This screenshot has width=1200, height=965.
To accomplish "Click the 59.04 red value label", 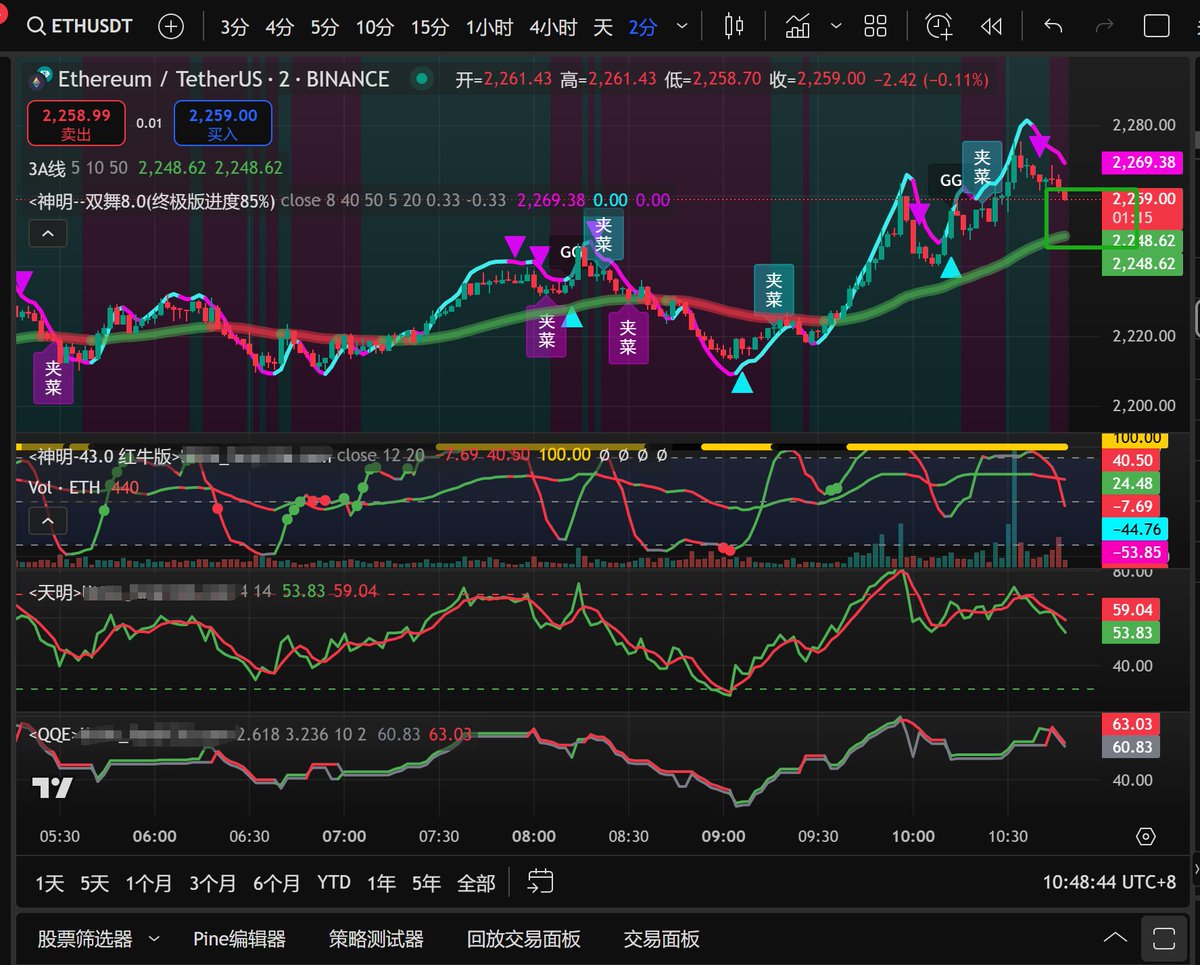I will coord(1131,609).
